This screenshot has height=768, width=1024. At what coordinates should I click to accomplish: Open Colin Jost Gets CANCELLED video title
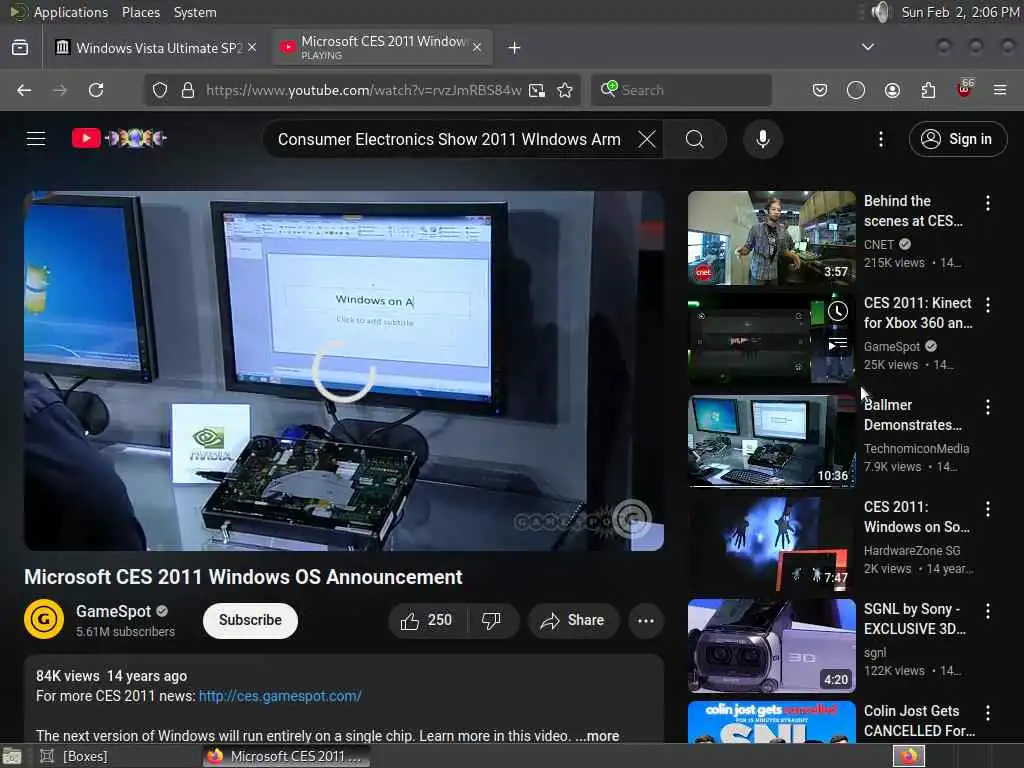point(919,720)
